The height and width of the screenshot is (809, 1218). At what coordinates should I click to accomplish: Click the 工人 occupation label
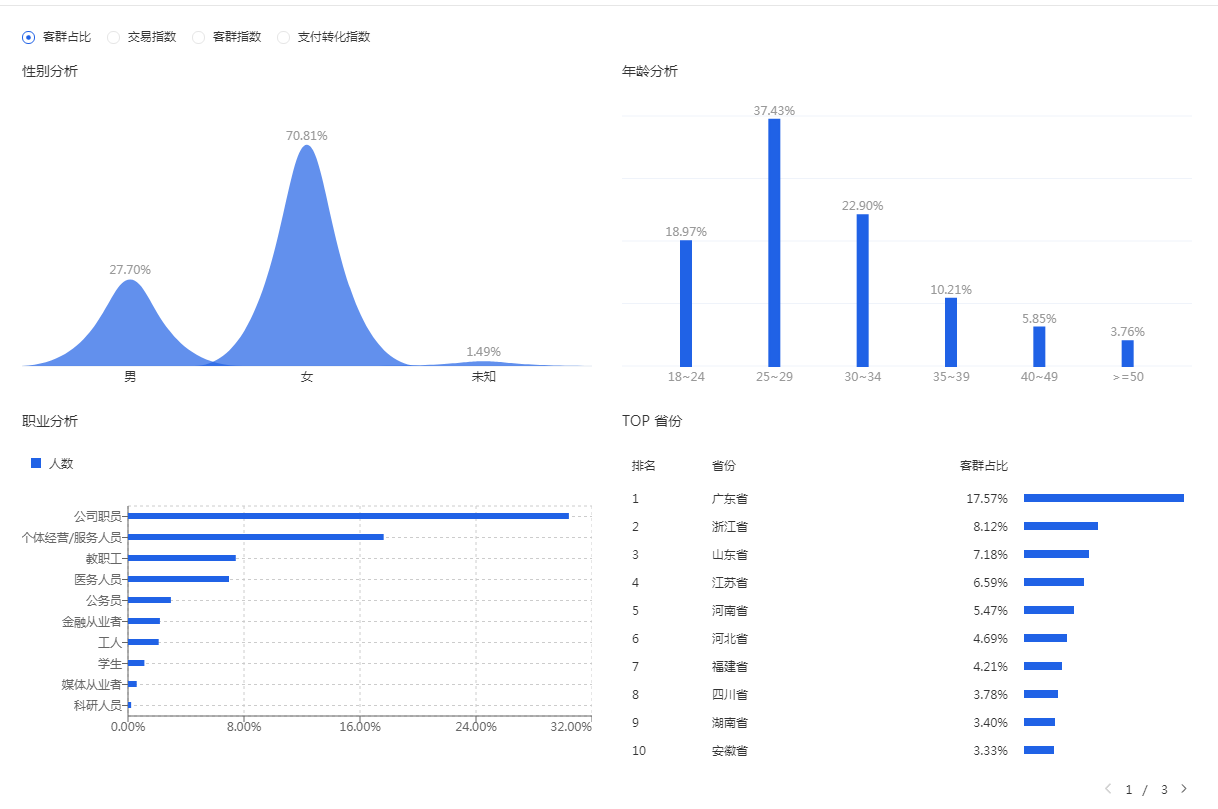tap(109, 642)
